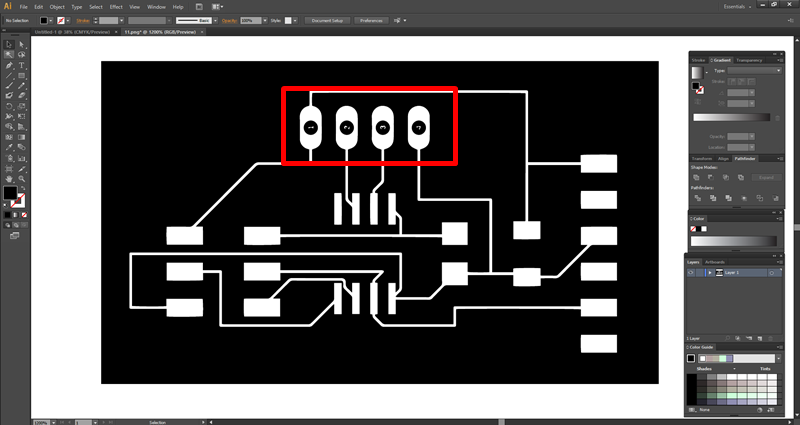800x425 pixels.
Task: Click the gradient slider bar in Gradient panel
Action: click(731, 117)
